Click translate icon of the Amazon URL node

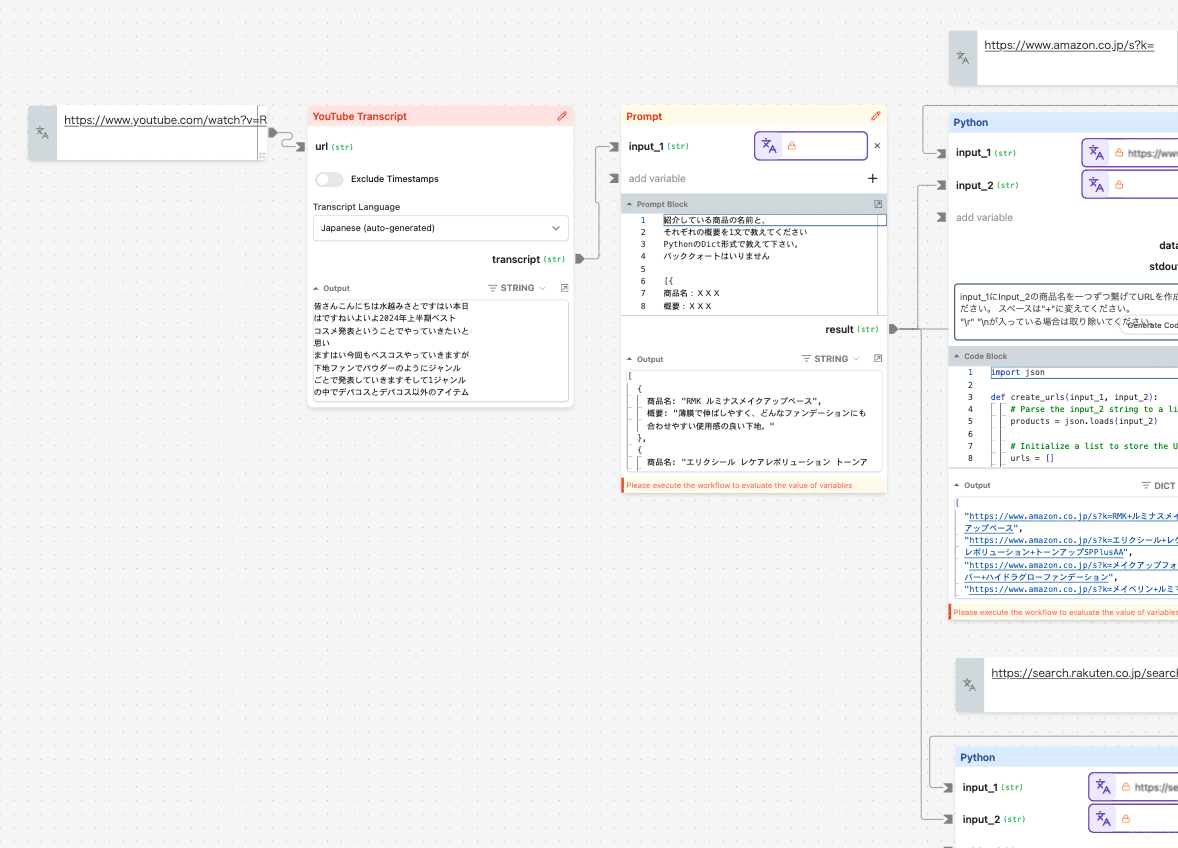click(963, 58)
